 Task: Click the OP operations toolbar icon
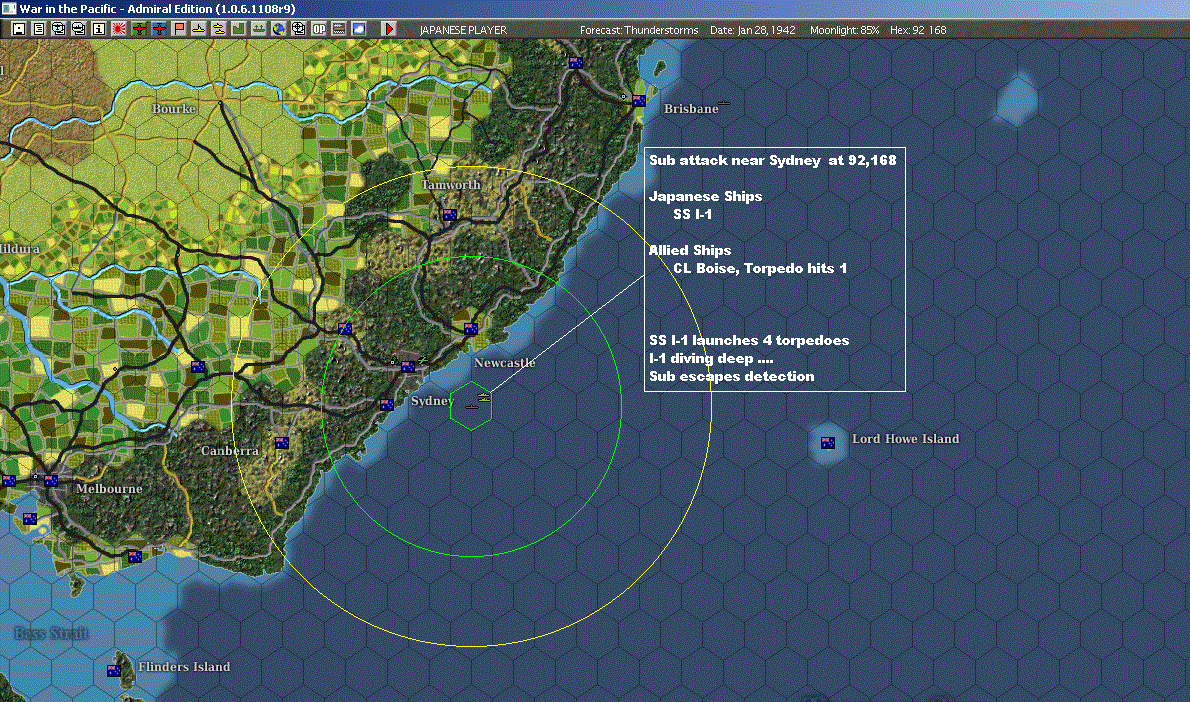click(x=319, y=29)
